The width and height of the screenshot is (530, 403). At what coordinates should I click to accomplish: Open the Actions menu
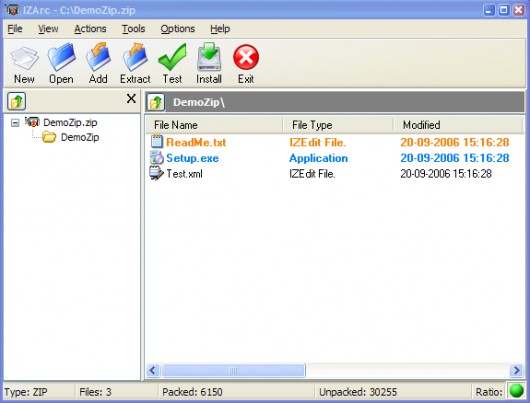click(90, 29)
